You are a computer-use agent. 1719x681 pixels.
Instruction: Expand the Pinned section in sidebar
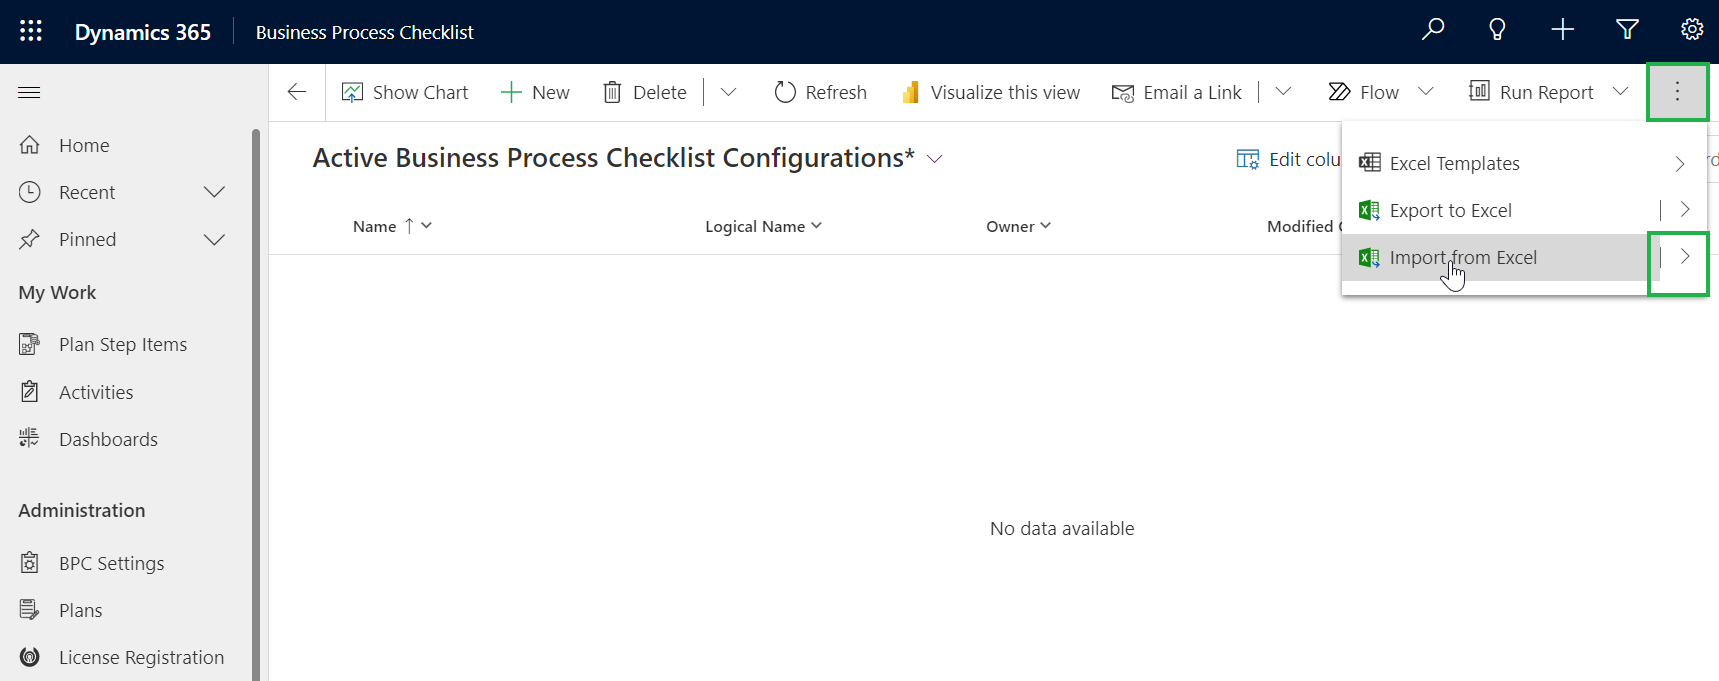(214, 240)
